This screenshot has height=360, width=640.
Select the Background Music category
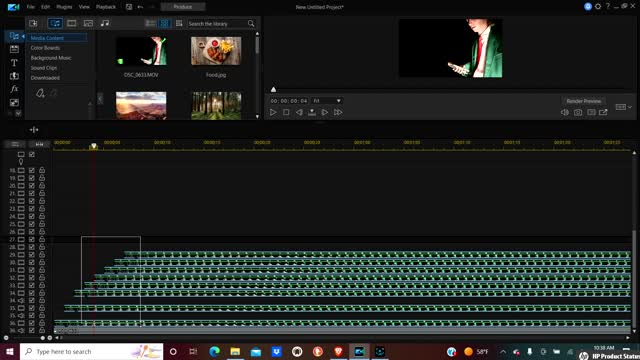(x=51, y=58)
